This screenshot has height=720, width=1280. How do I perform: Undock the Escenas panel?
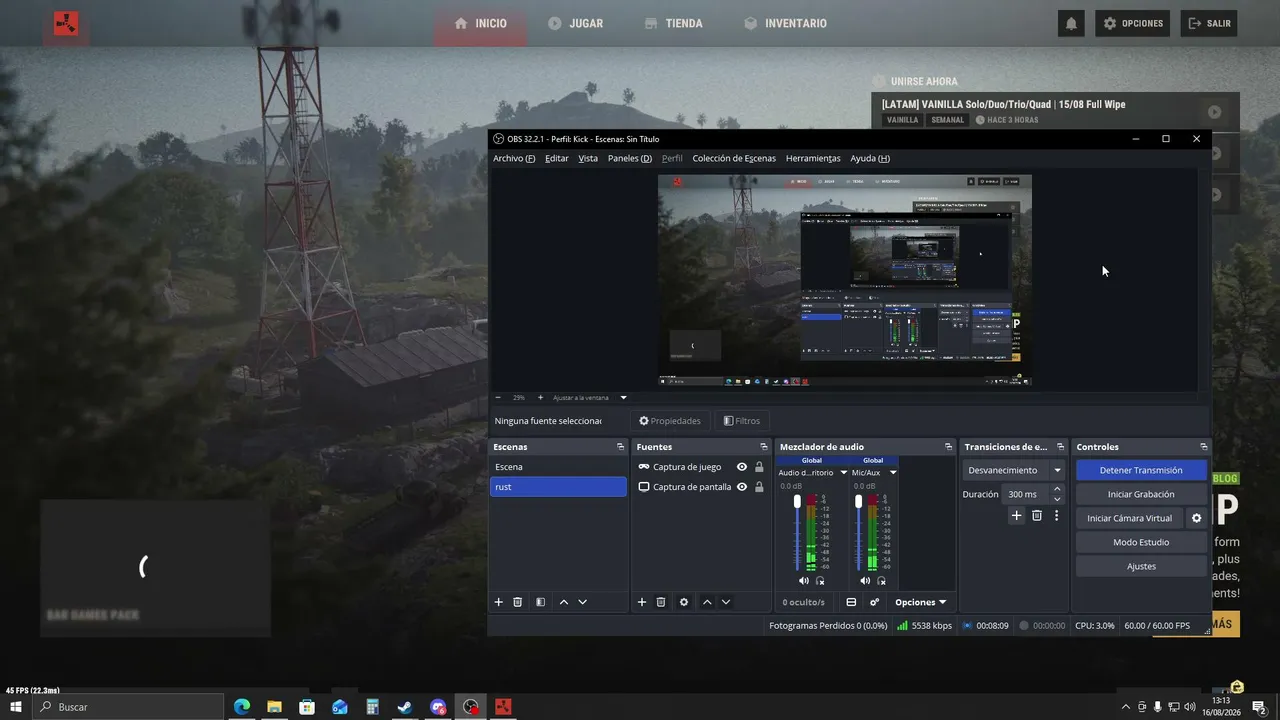pyautogui.click(x=620, y=447)
